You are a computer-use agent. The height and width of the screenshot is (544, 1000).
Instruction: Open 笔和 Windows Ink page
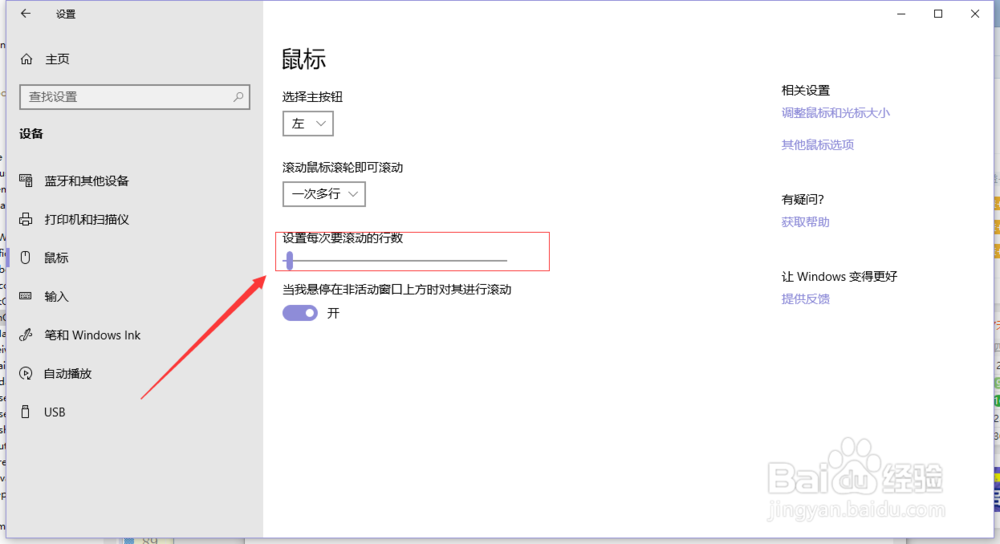pyautogui.click(x=92, y=335)
